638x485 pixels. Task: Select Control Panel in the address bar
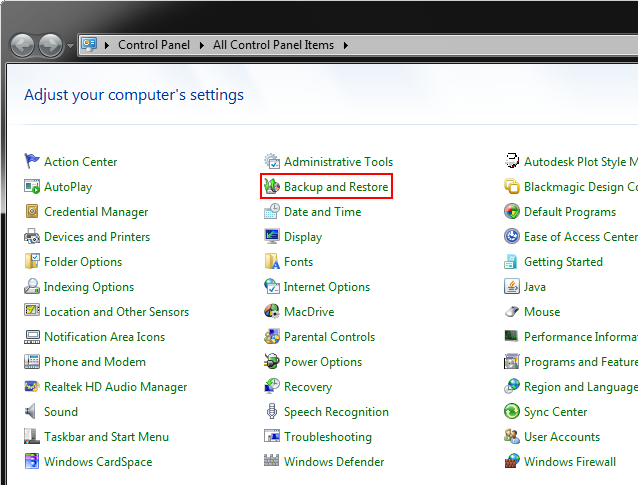(x=156, y=45)
